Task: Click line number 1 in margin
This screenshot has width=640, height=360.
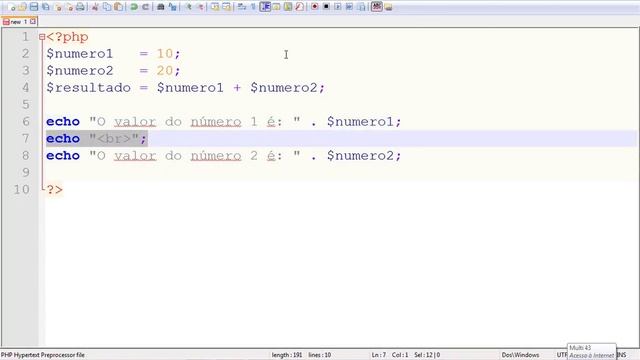Action: point(25,37)
